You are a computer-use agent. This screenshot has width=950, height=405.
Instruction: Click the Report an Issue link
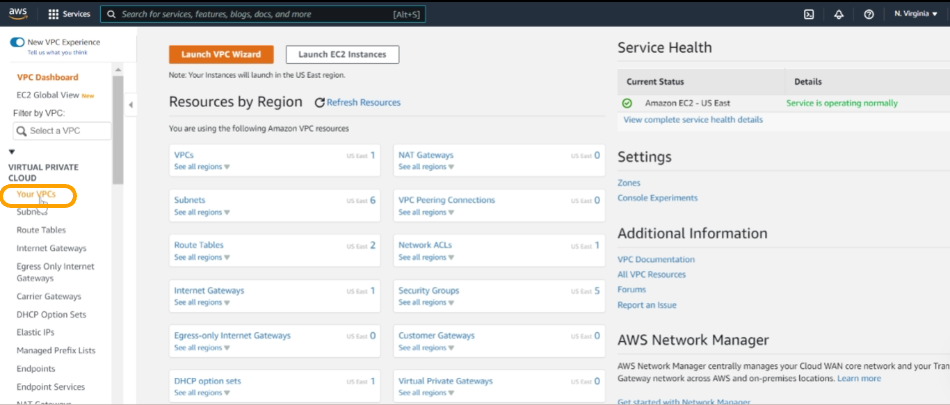tap(647, 305)
